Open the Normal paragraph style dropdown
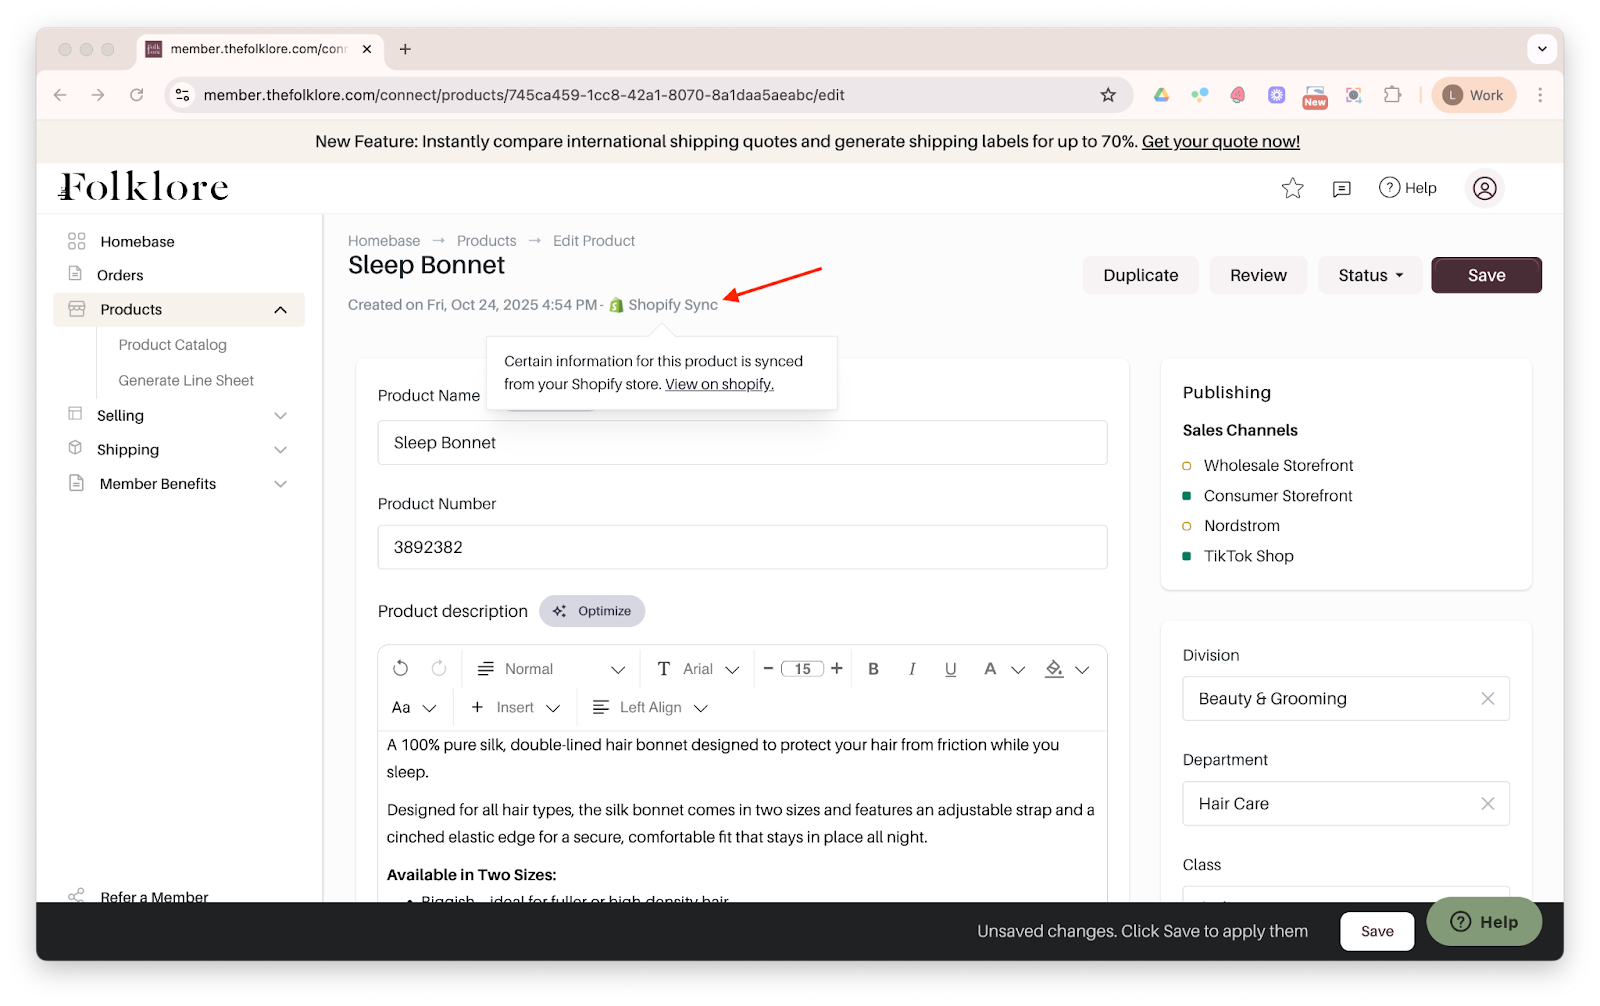The image size is (1600, 1006). pos(551,669)
